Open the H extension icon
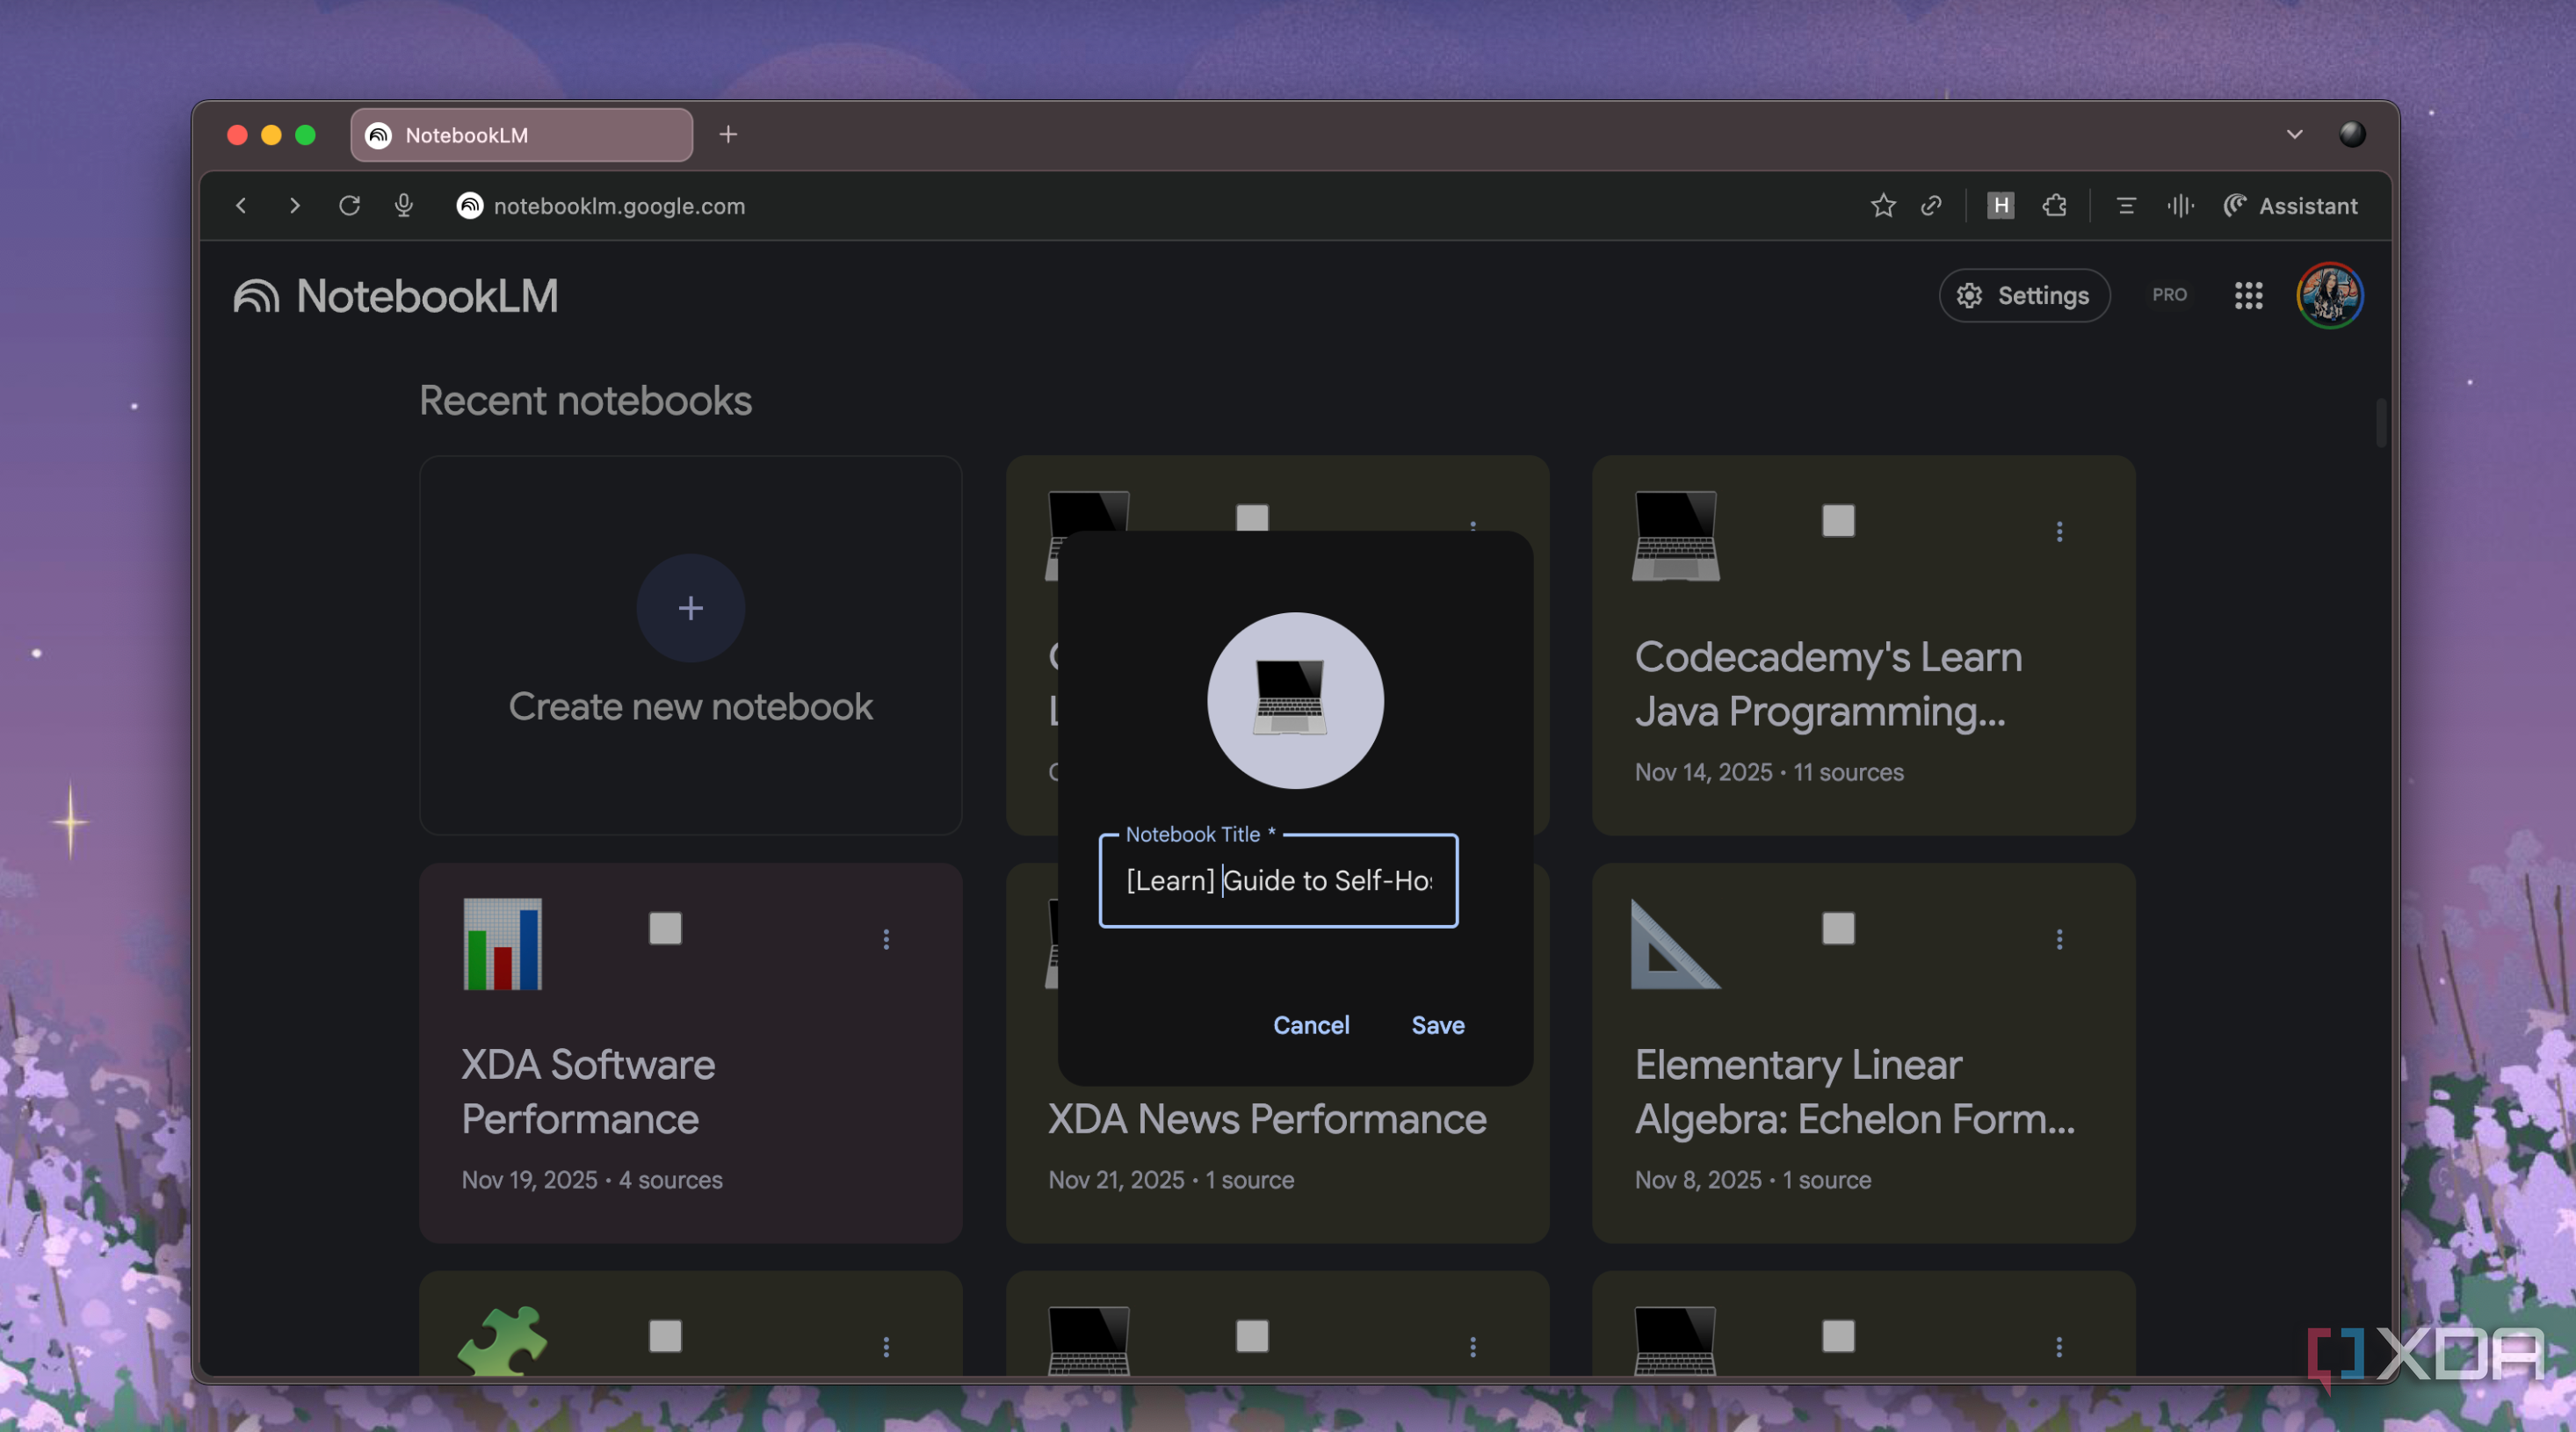This screenshot has width=2576, height=1432. pos(2000,206)
